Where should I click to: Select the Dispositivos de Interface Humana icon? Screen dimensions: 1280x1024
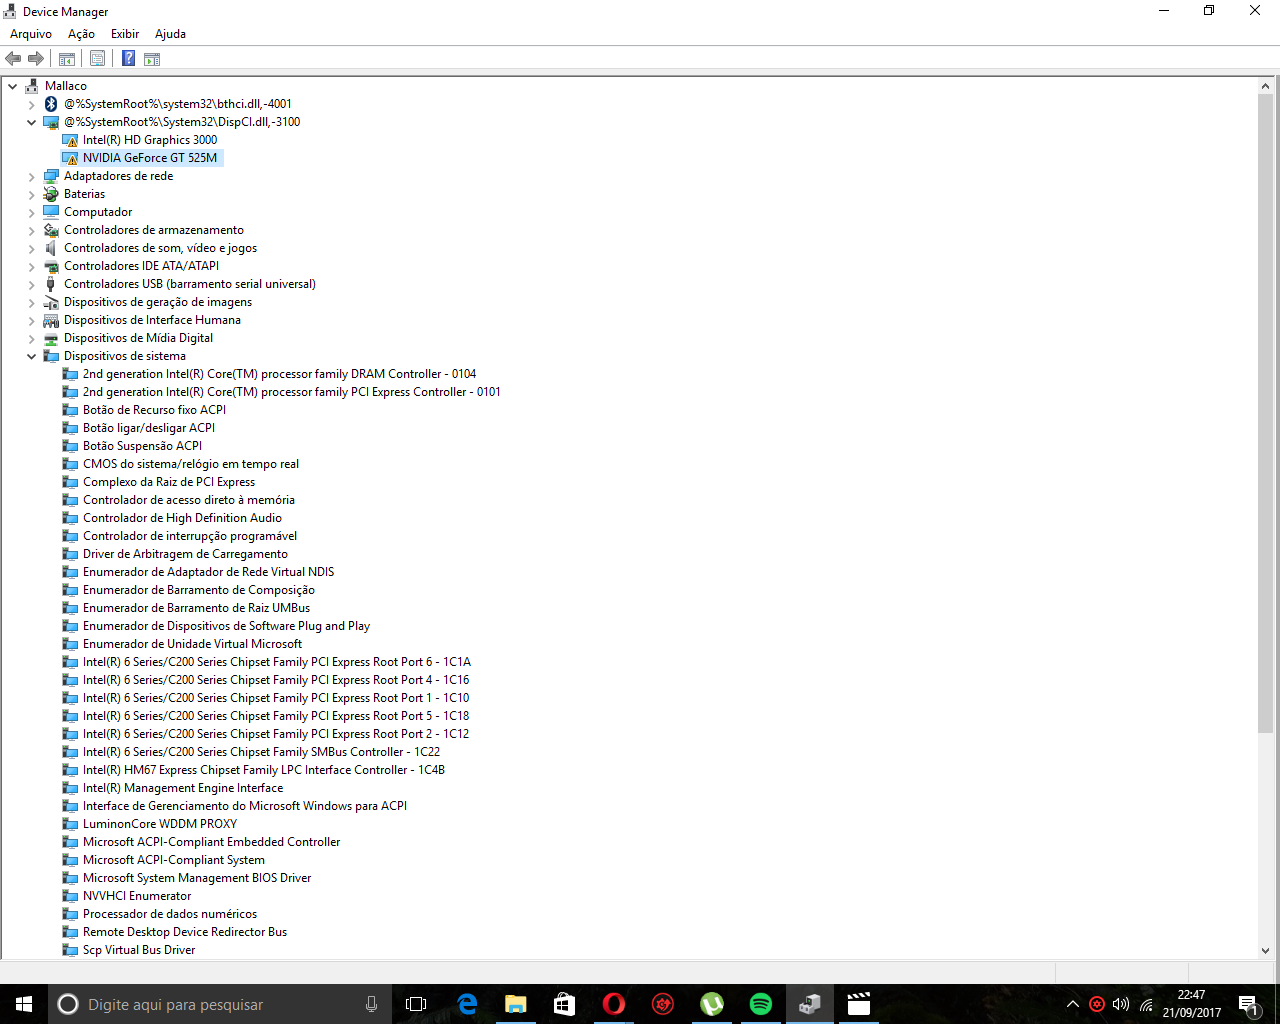51,320
